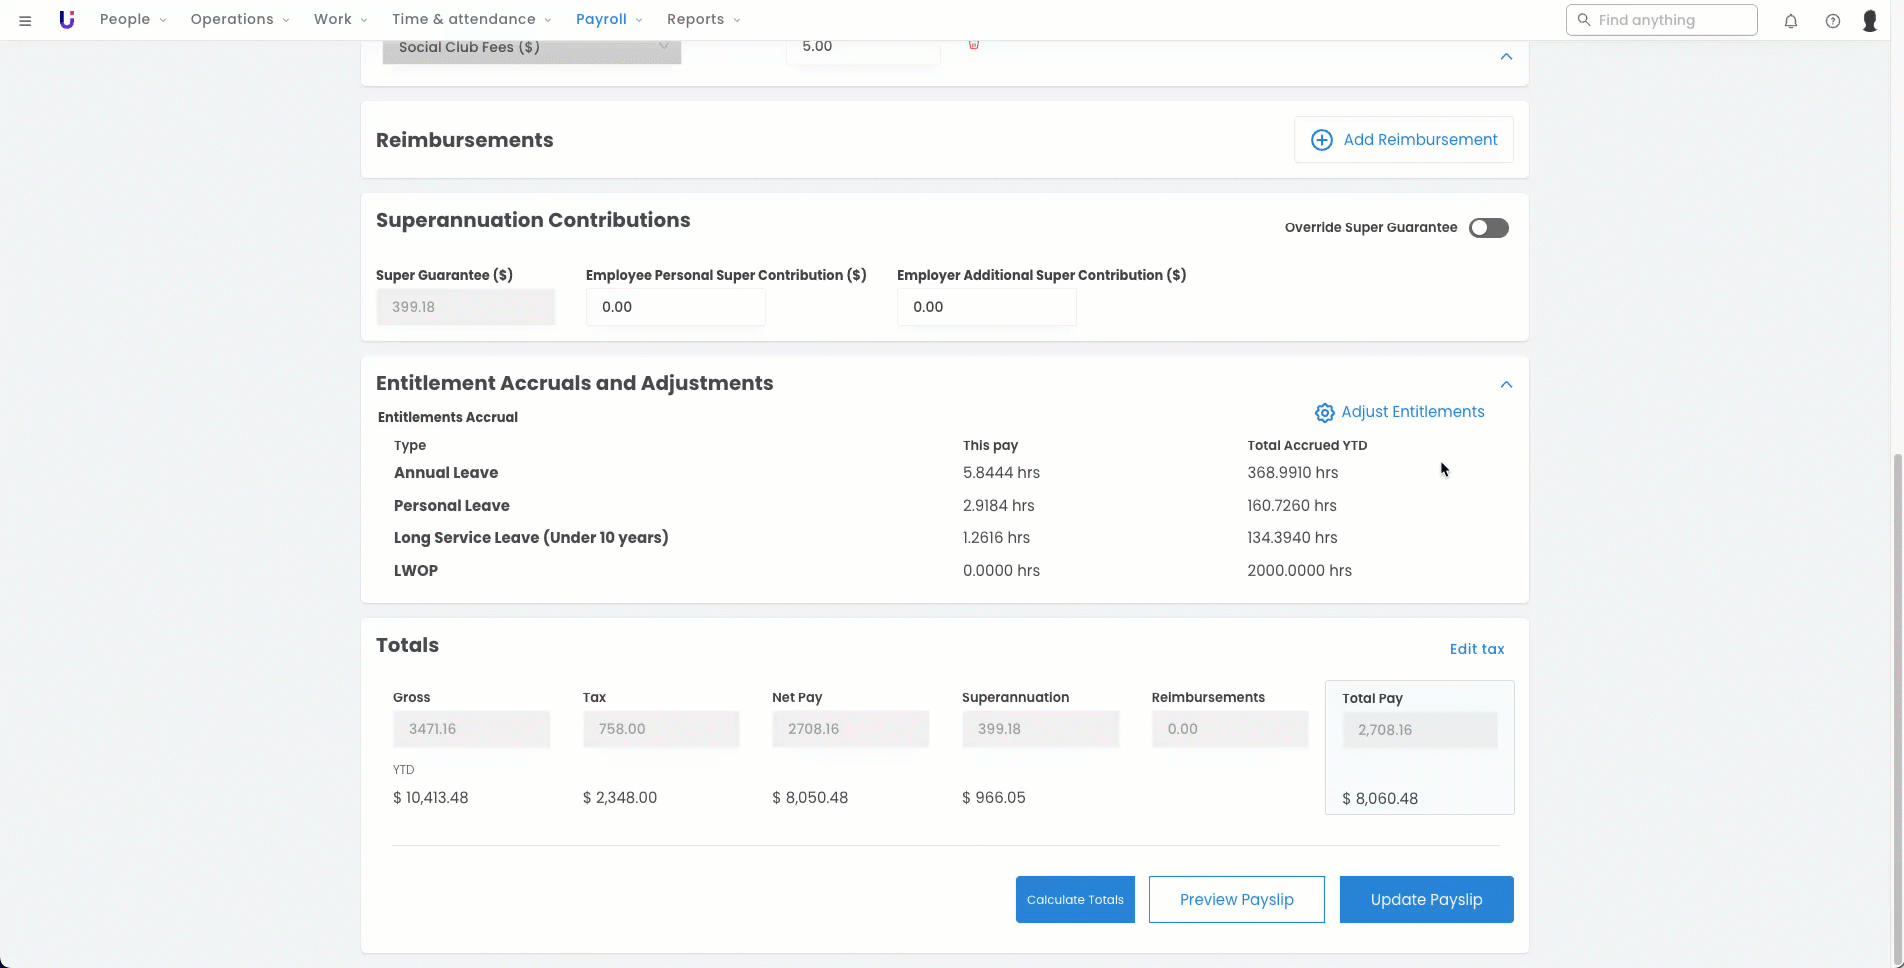This screenshot has width=1904, height=968.
Task: Open the help question mark icon
Action: [1832, 20]
